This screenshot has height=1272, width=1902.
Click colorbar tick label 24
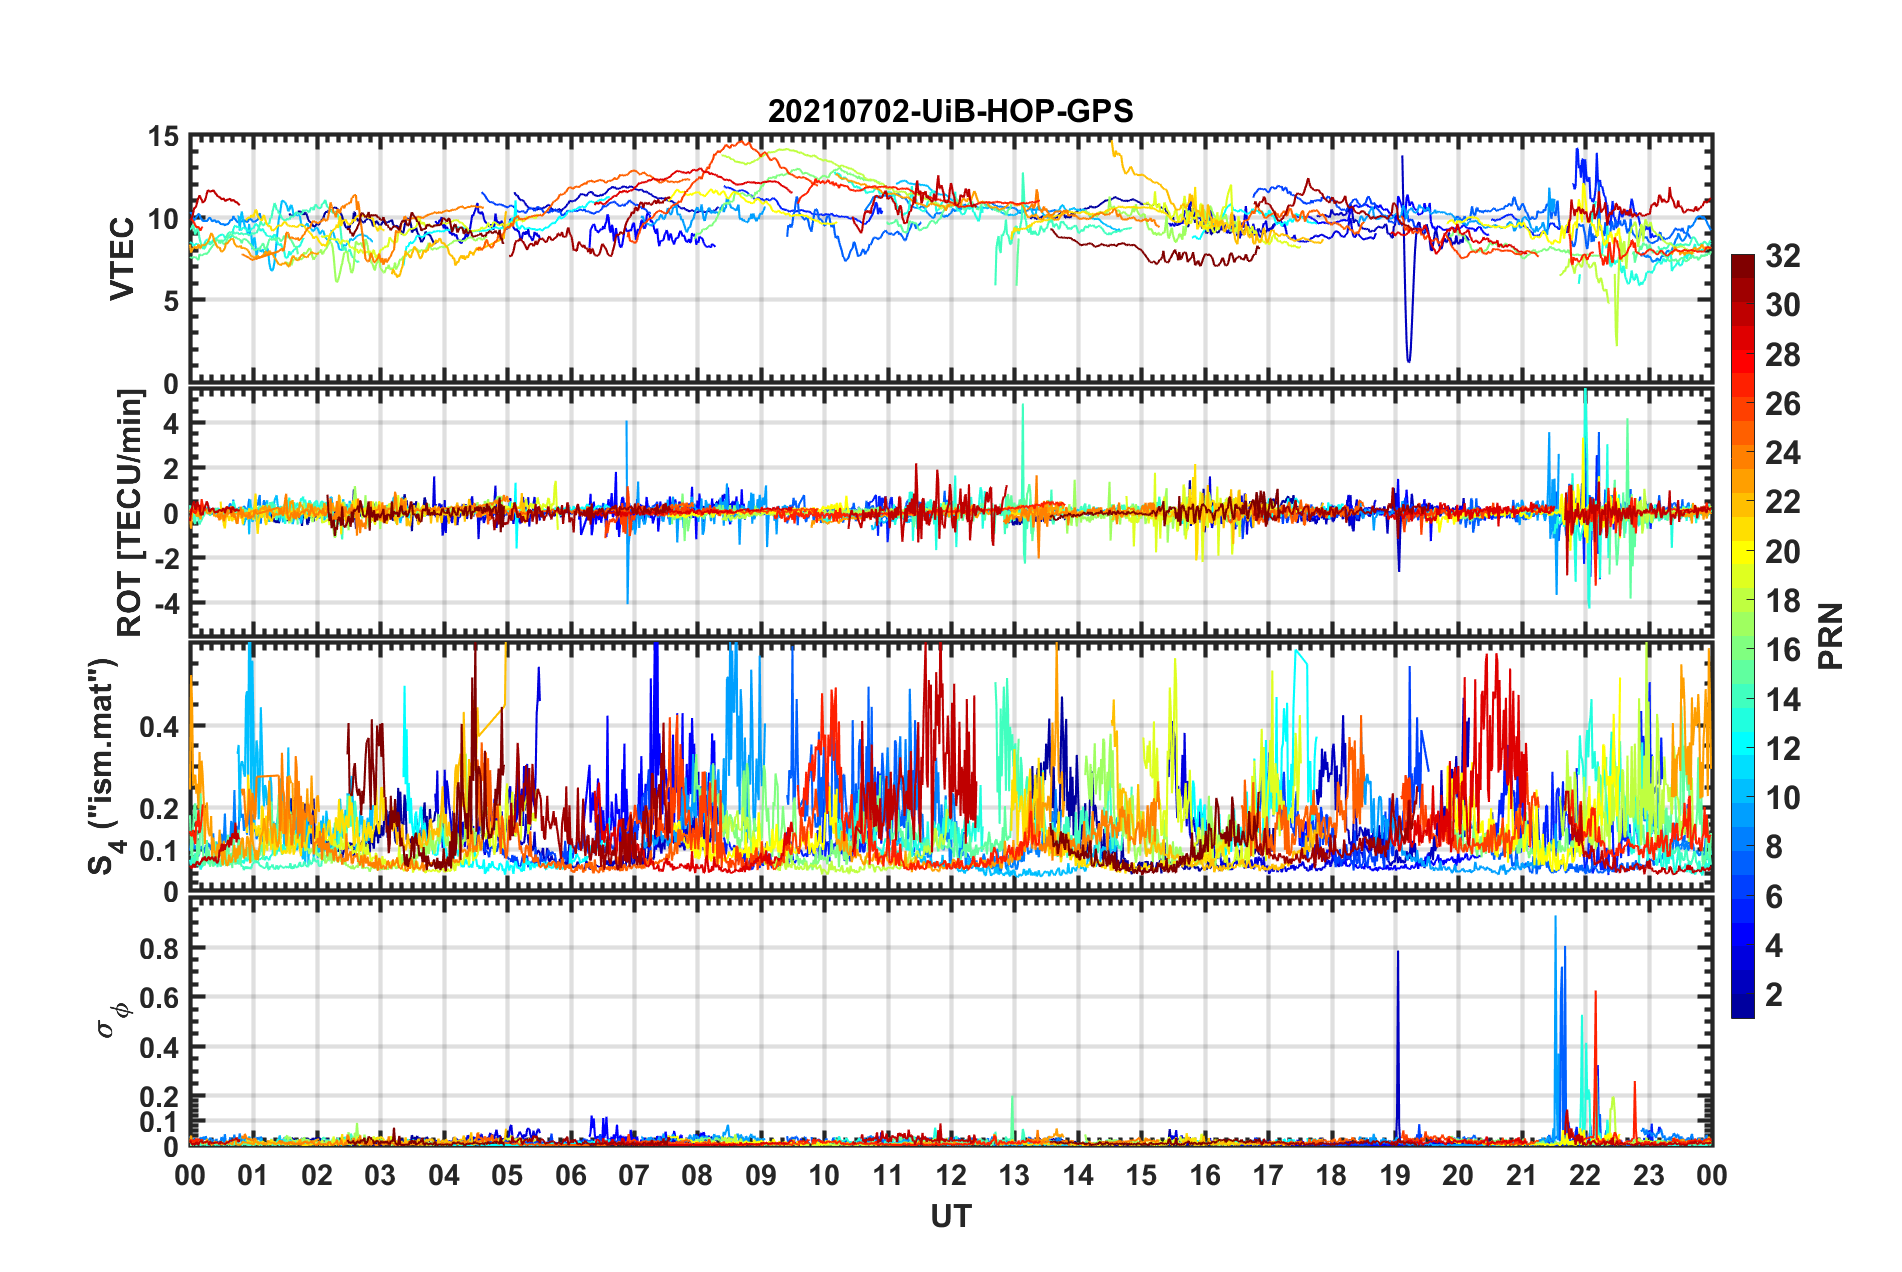click(x=1782, y=453)
